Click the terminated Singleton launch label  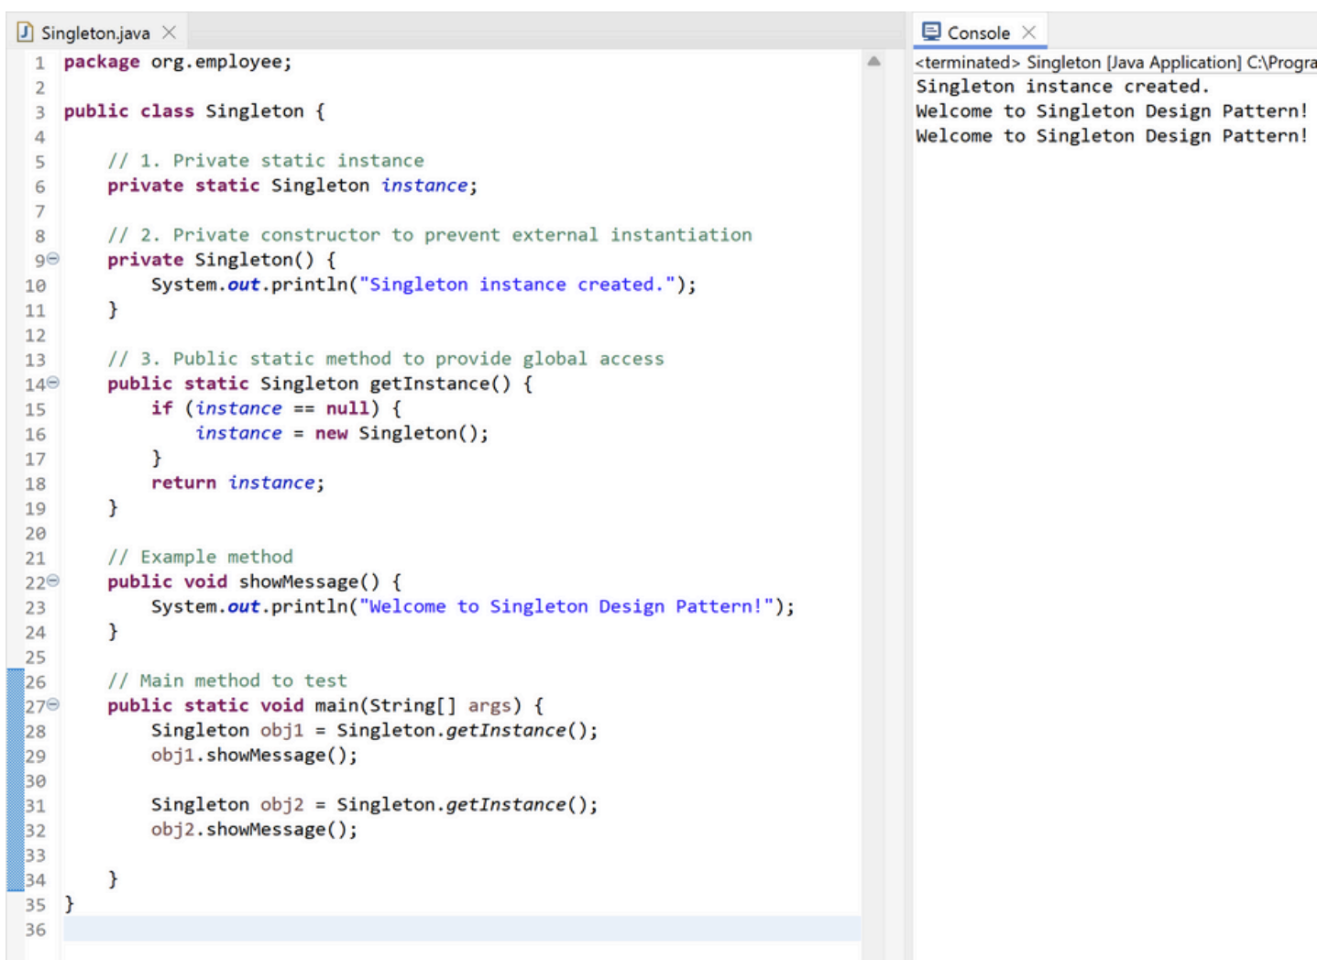pos(1115,63)
